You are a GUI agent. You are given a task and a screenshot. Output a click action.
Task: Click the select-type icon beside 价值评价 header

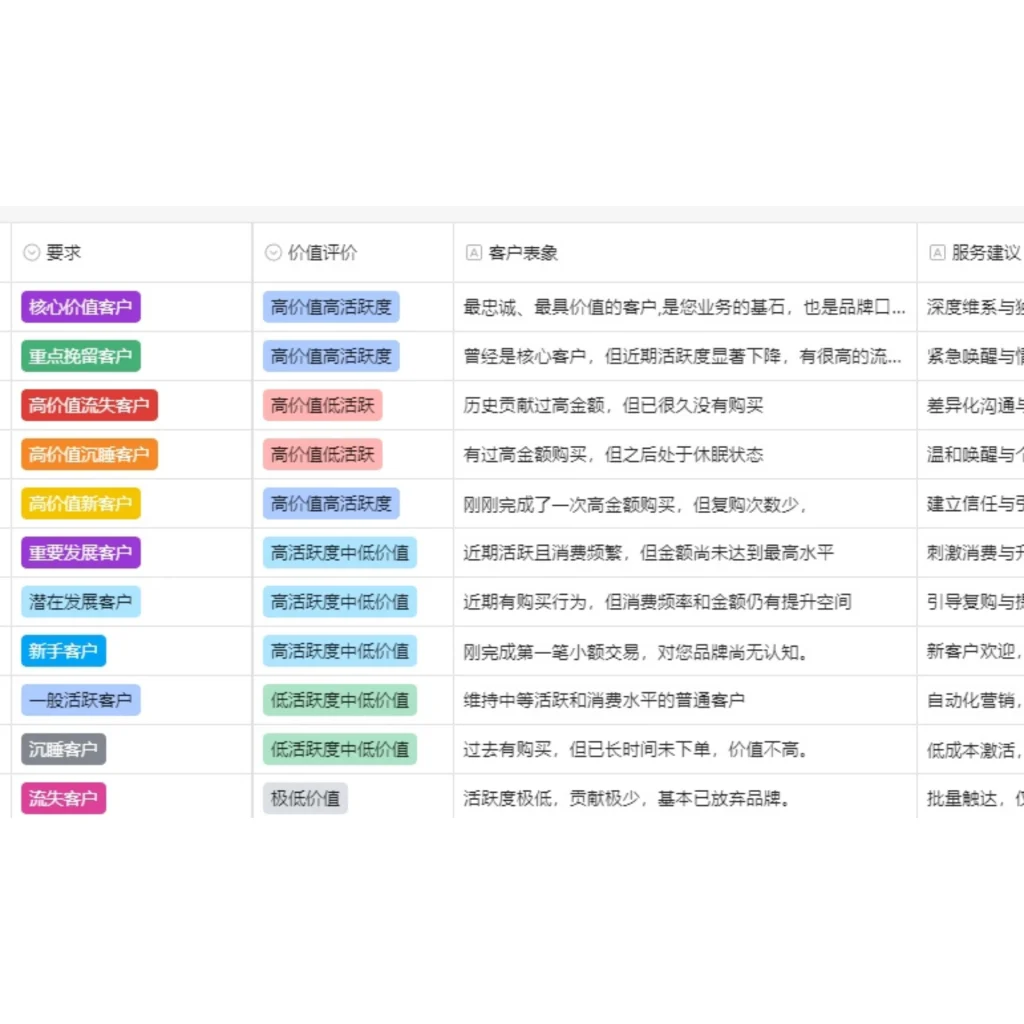coord(273,253)
